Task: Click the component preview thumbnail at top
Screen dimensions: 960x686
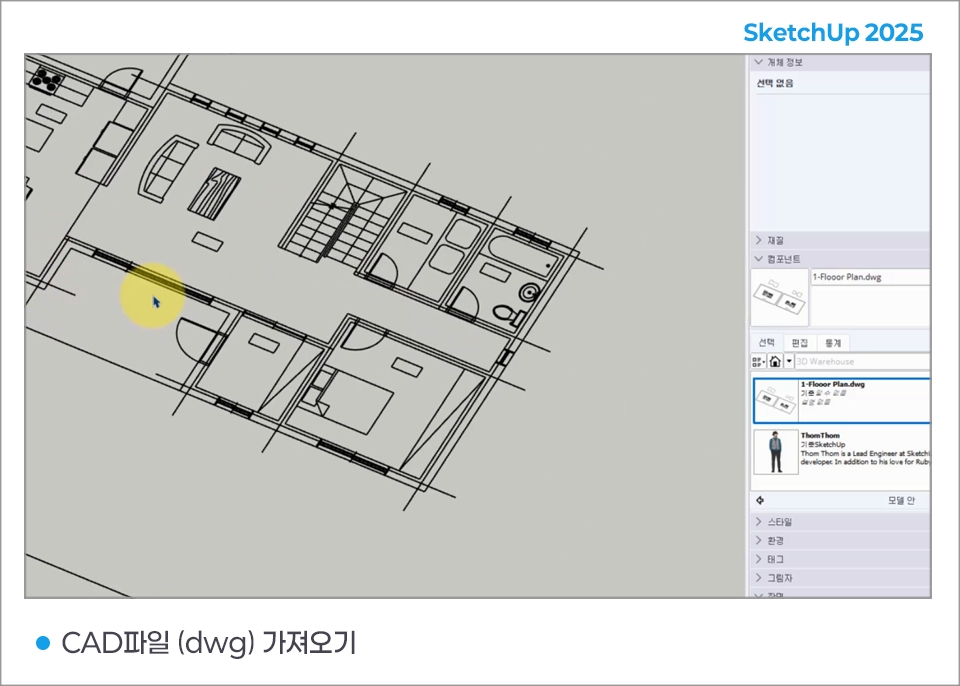Action: point(779,298)
